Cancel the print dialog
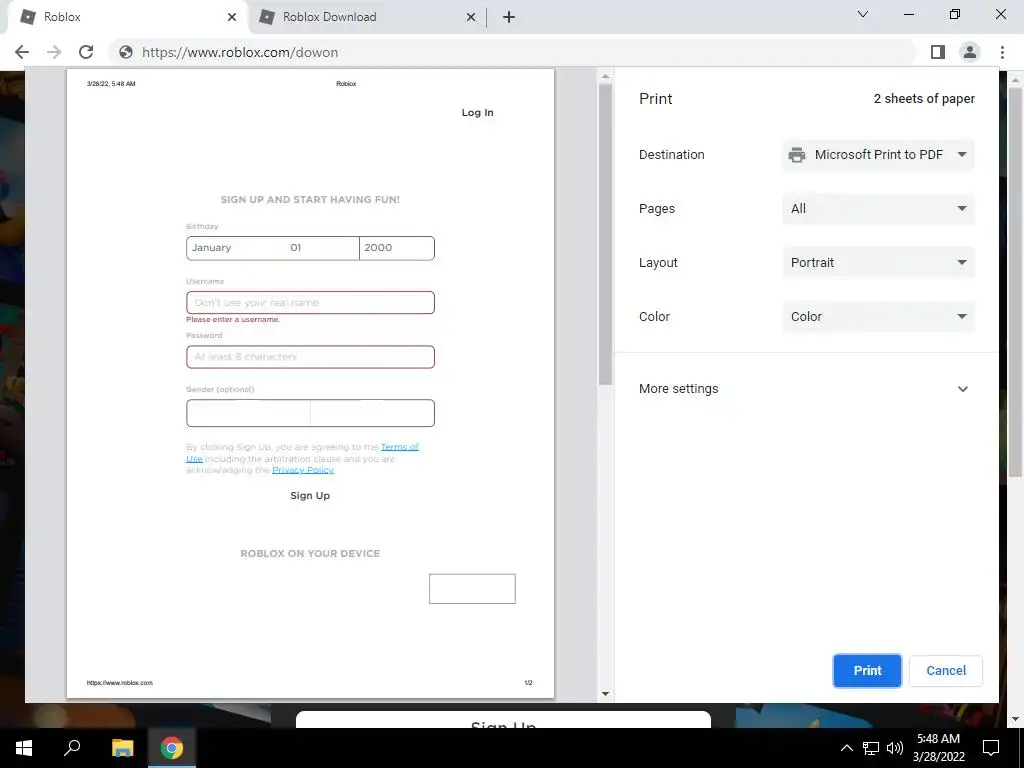Image resolution: width=1024 pixels, height=768 pixels. tap(946, 671)
